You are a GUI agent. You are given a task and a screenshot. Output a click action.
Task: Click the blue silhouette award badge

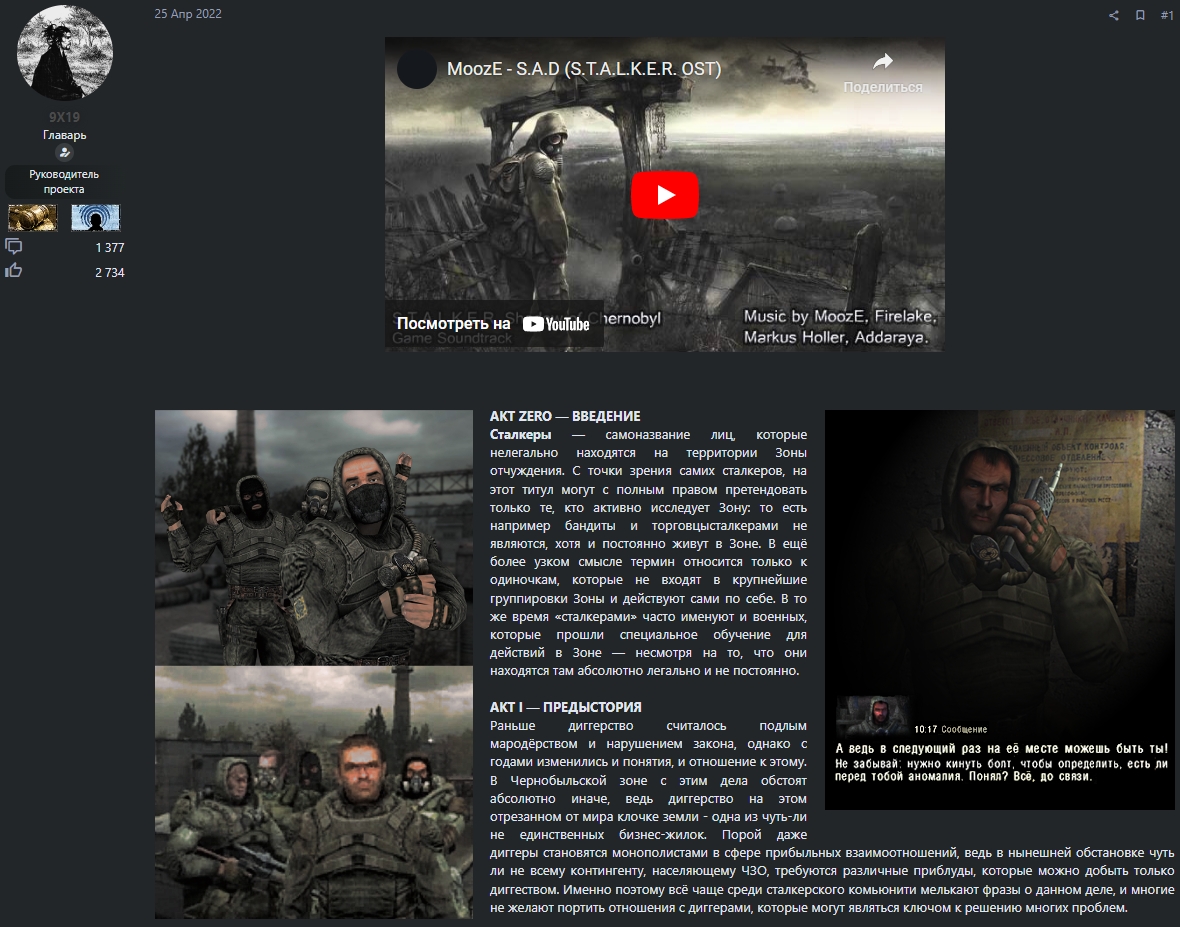point(96,217)
